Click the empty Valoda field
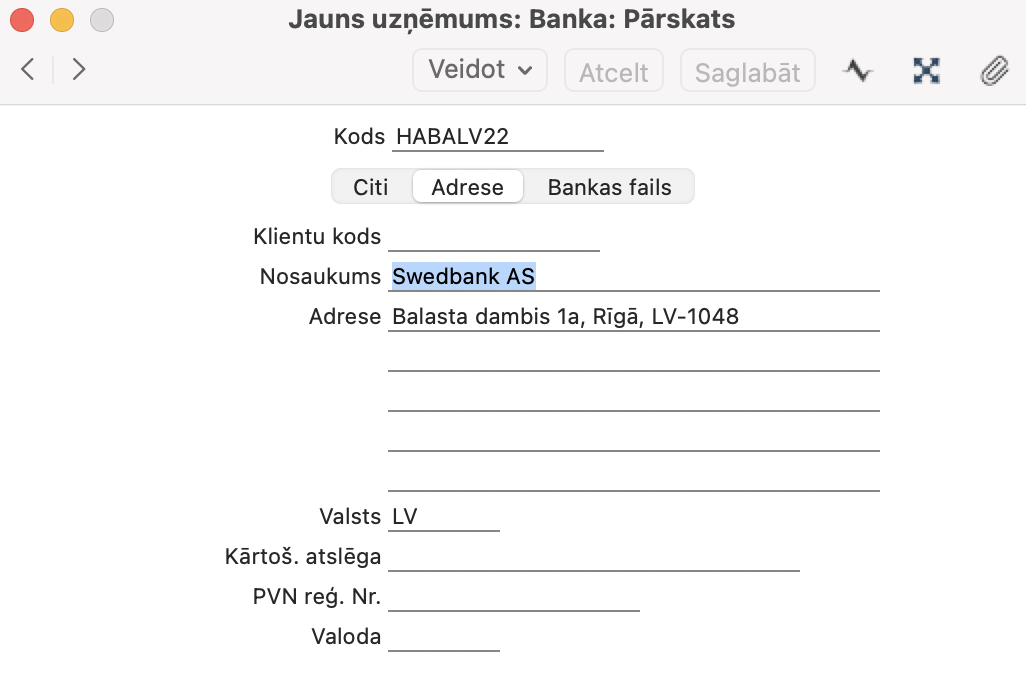Screen dimensions: 1026x680 tap(443, 637)
